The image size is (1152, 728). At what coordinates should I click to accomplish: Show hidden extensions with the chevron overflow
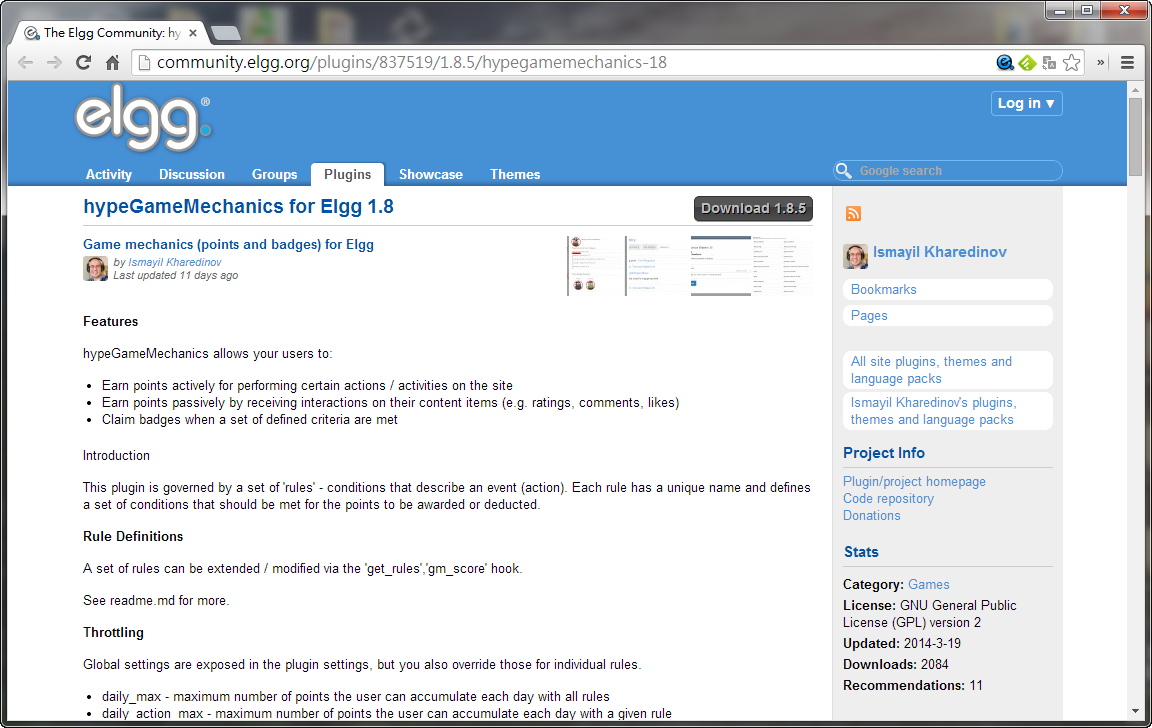coord(1101,63)
